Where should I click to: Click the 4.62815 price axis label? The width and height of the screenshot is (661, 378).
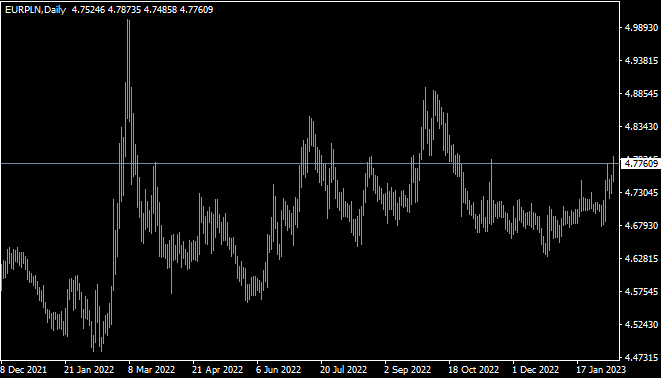coord(641,258)
